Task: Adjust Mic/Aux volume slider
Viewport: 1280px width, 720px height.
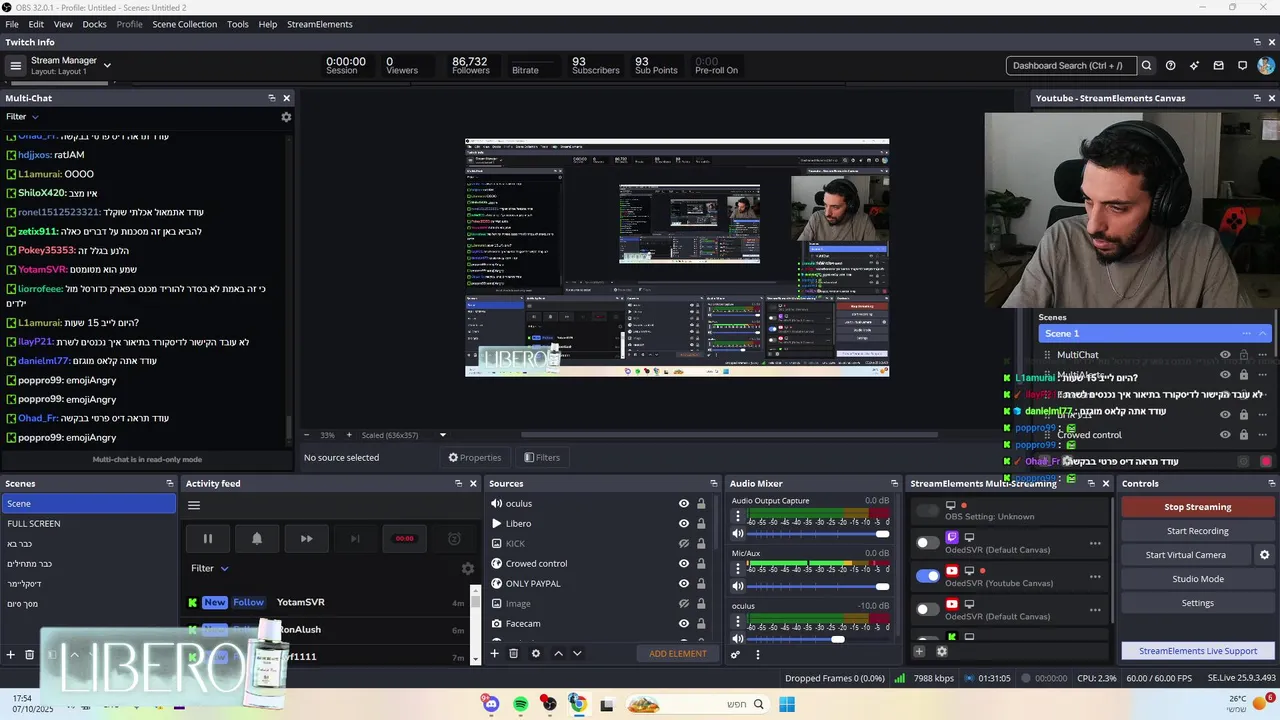Action: click(817, 586)
